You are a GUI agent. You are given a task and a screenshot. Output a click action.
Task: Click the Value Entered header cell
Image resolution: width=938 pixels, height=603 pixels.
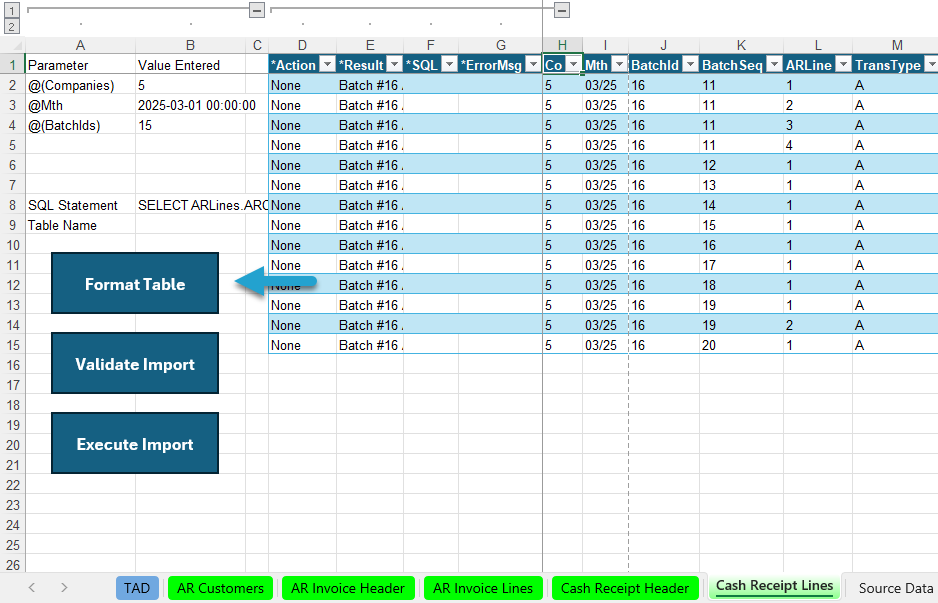(x=190, y=65)
